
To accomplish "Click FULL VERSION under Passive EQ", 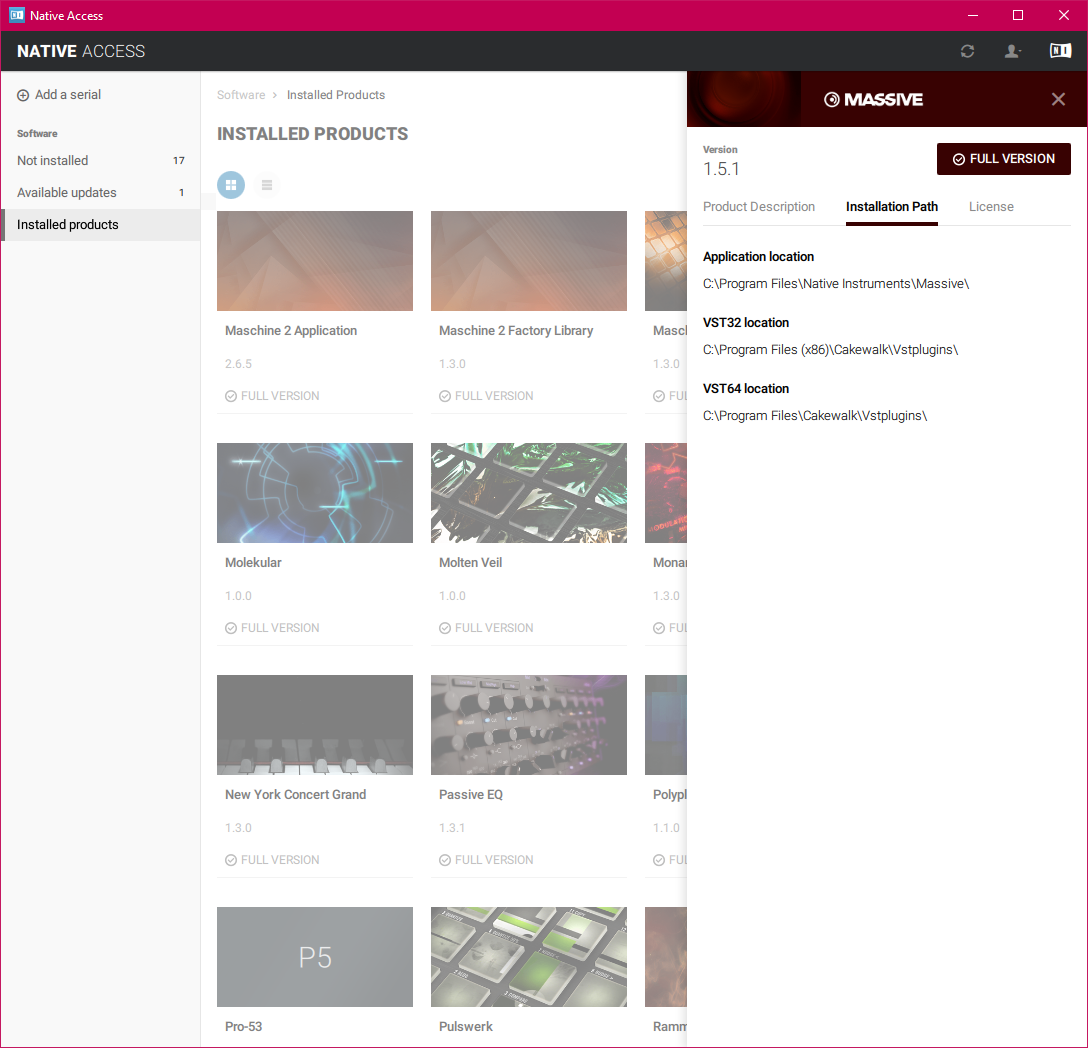I will click(x=486, y=859).
